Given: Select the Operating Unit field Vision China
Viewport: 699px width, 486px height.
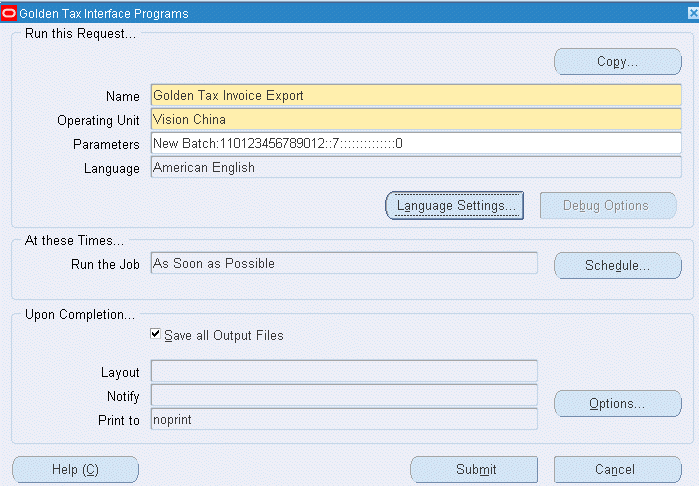Looking at the screenshot, I should (x=416, y=119).
